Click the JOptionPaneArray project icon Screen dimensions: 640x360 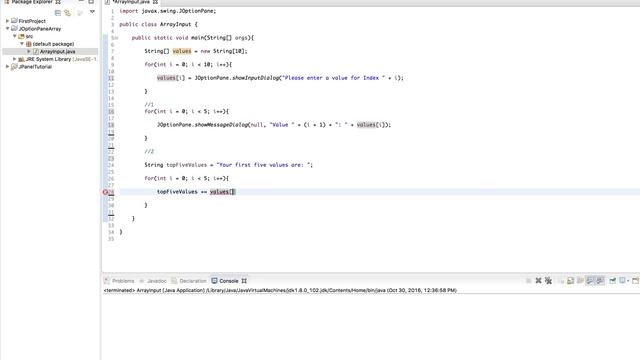click(x=14, y=29)
